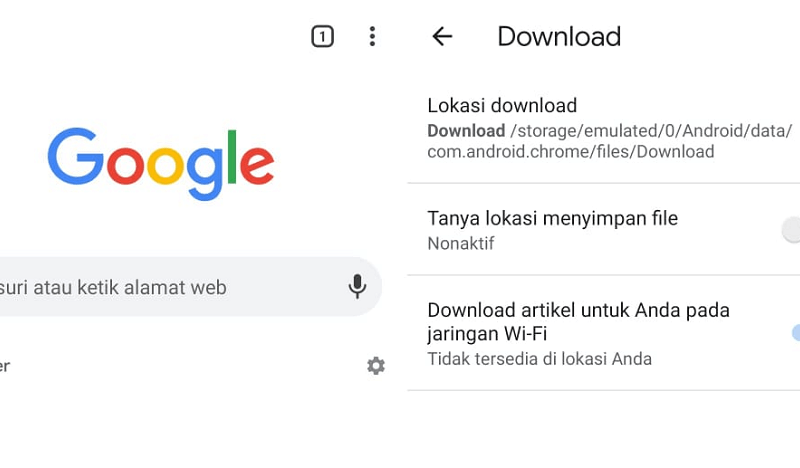Select the /storage/emulated/0 path text
The width and height of the screenshot is (800, 468).
(x=651, y=131)
